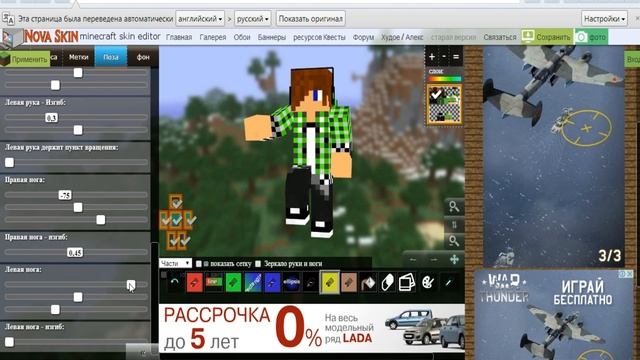
Task: Select the line drawing tool
Action: pos(213,282)
